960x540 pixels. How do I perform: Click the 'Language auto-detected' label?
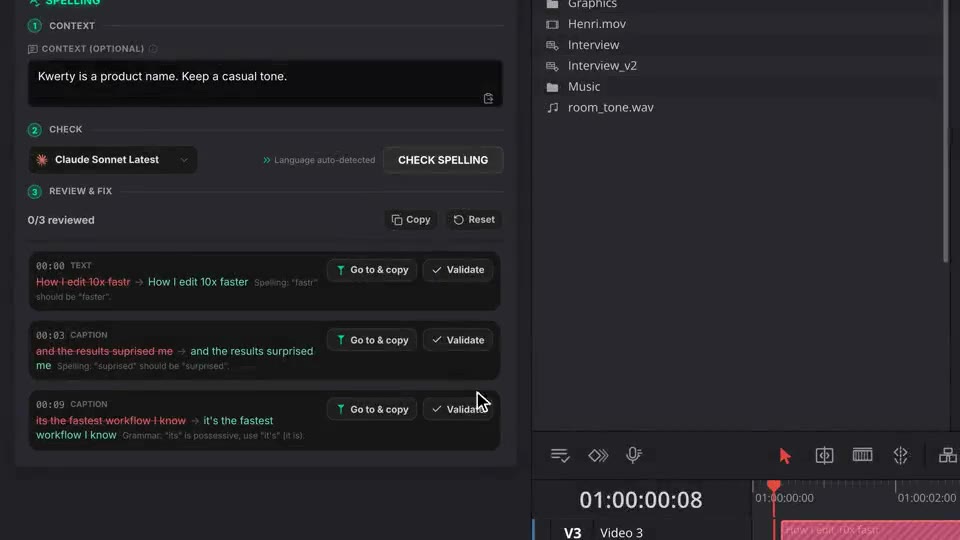[324, 160]
